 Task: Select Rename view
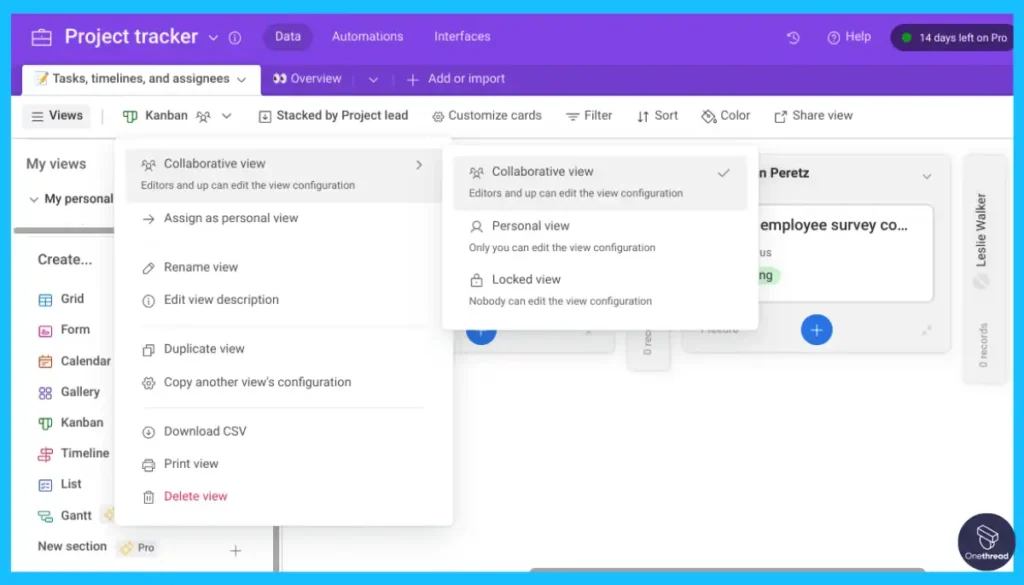pos(189,267)
